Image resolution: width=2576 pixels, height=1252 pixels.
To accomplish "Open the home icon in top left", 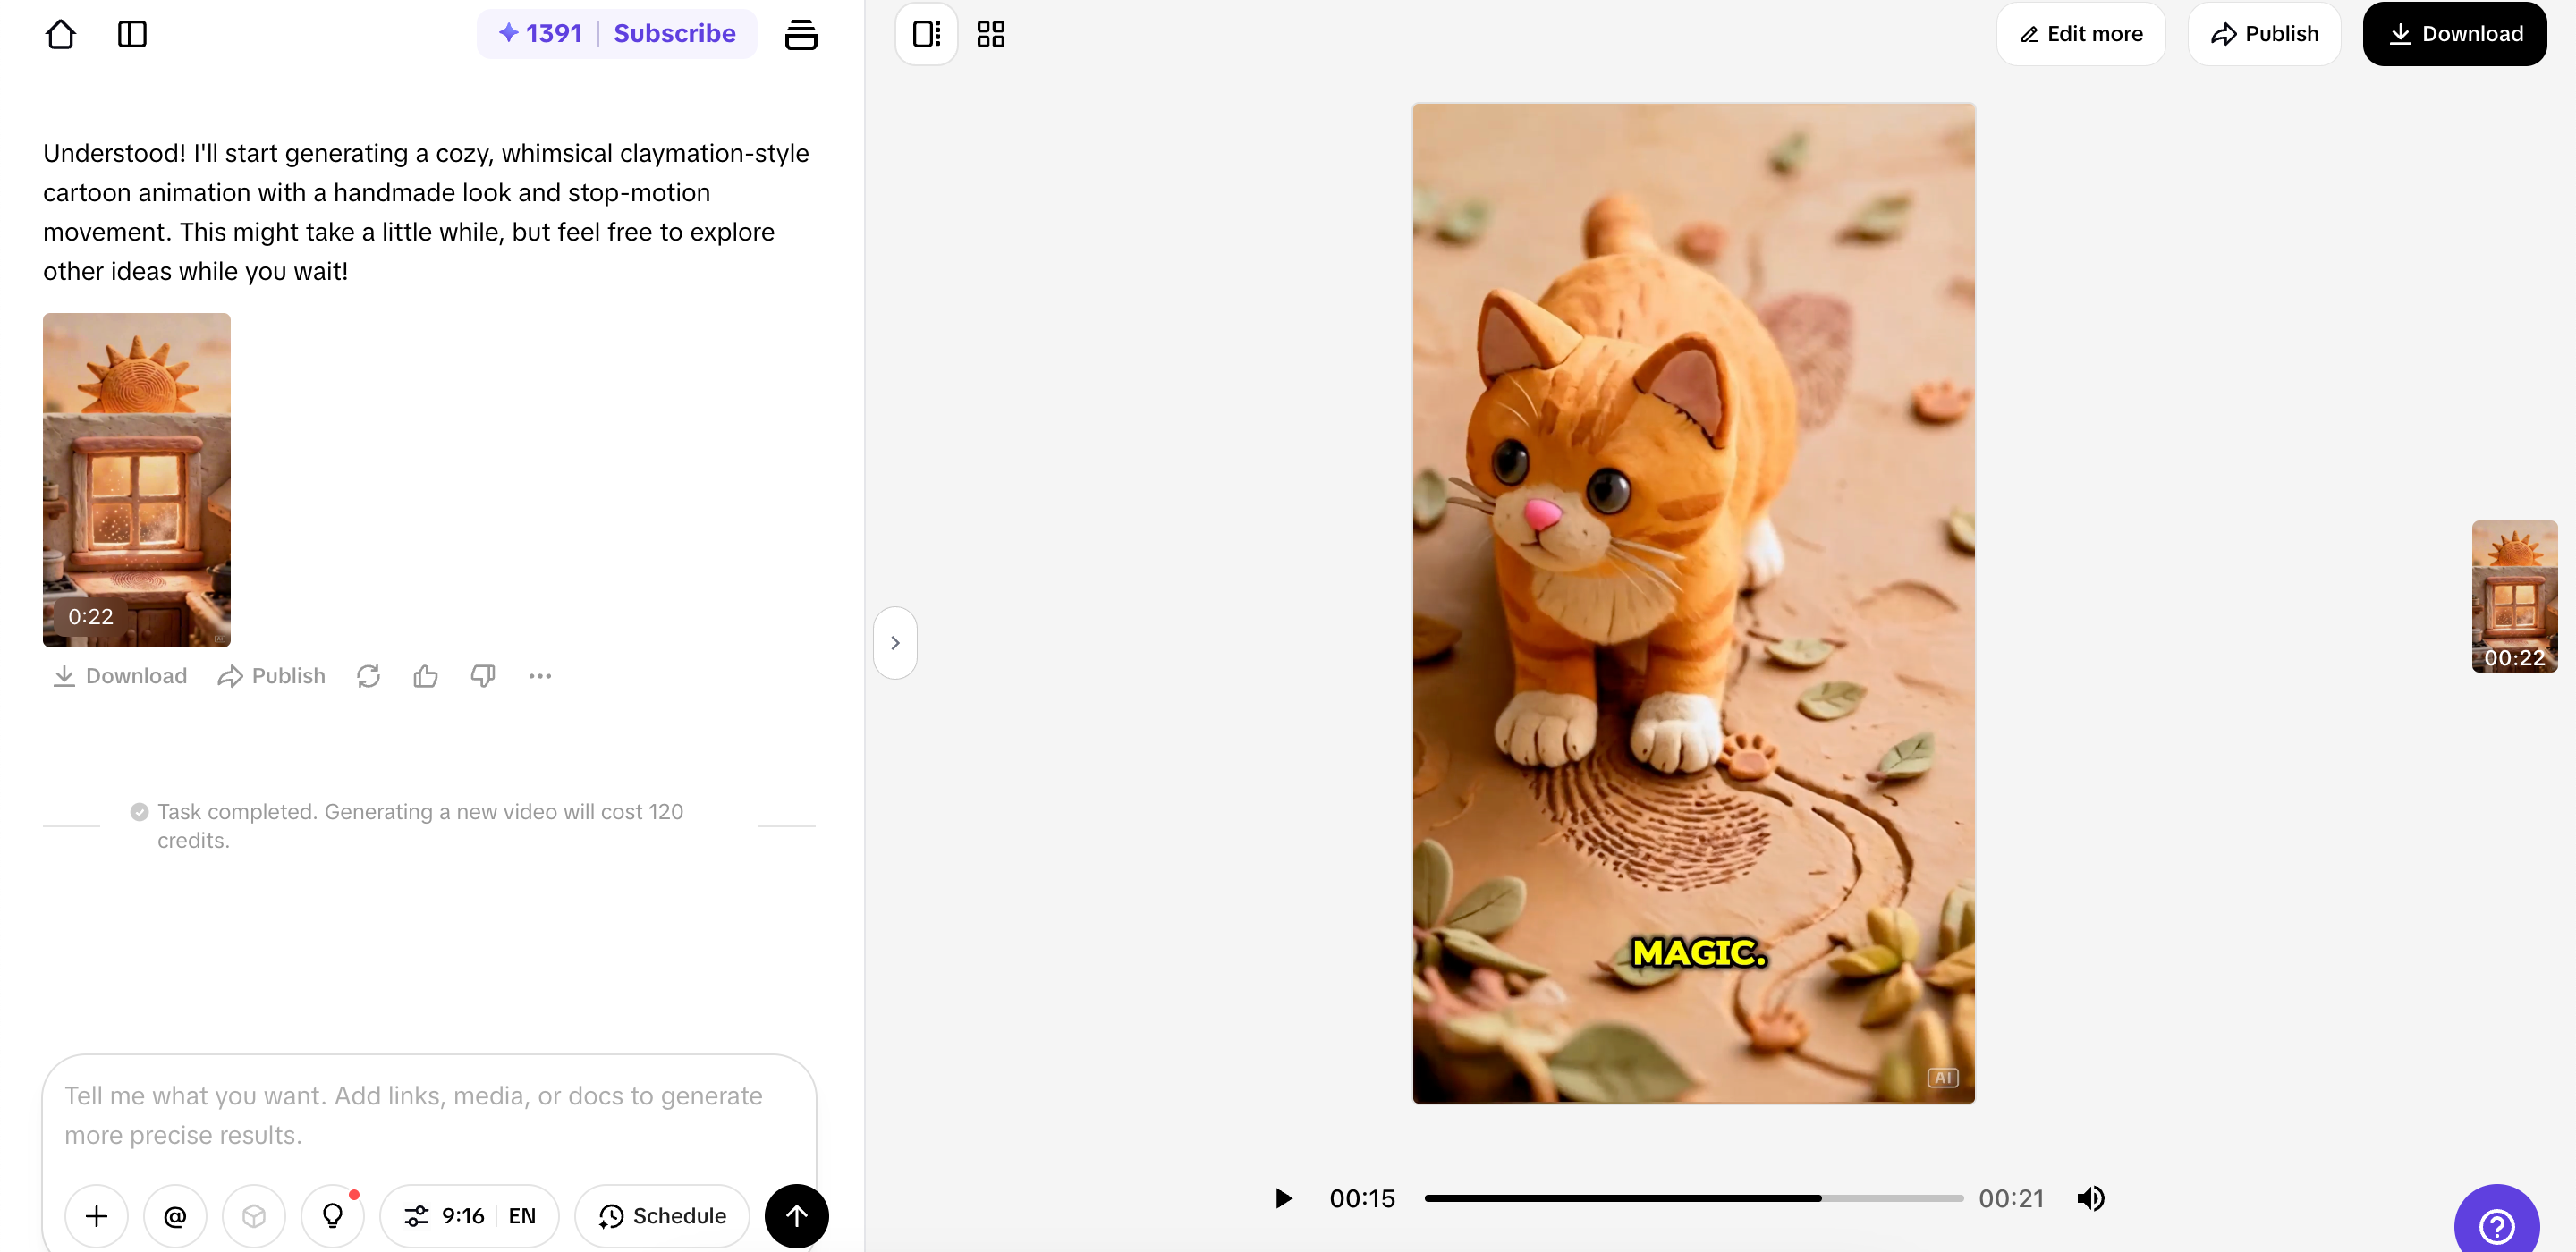I will click(x=60, y=33).
